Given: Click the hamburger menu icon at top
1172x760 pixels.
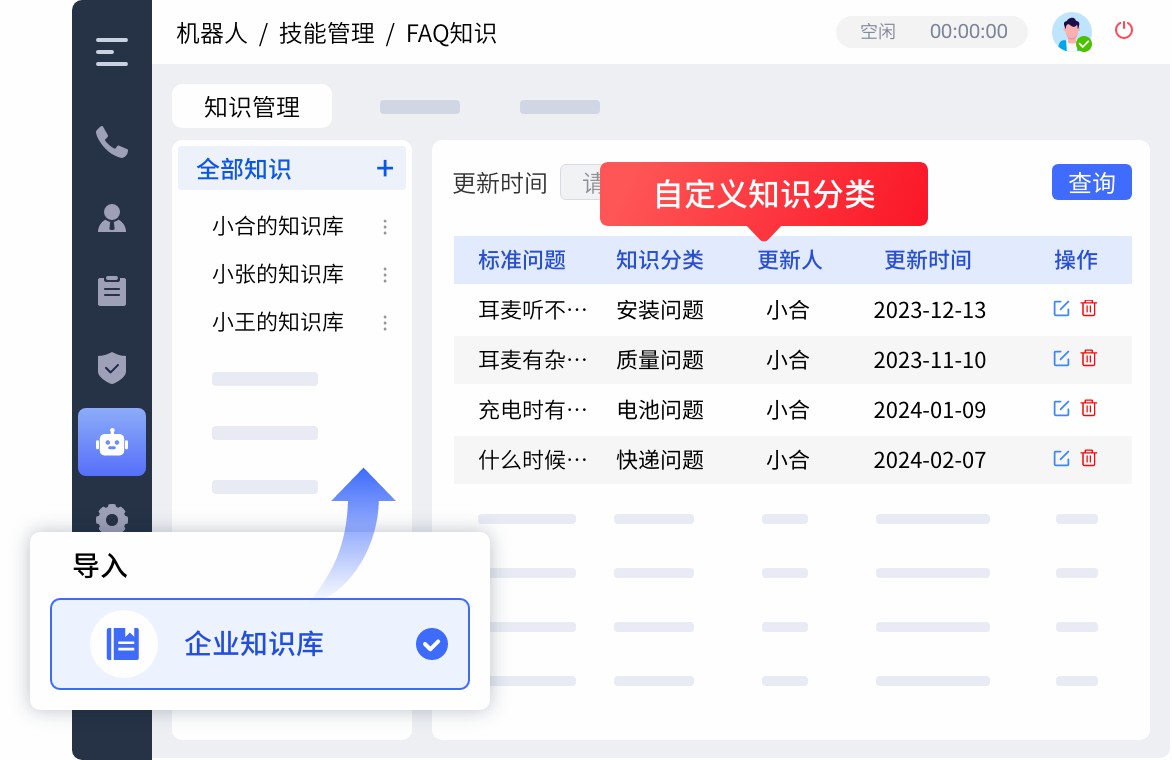Looking at the screenshot, I should (x=111, y=51).
